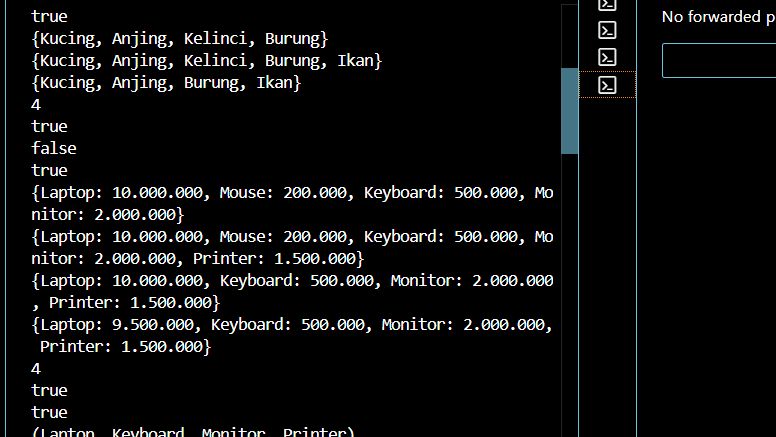Click the "No forwarded p" message text
The image size is (776, 437).
717,17
